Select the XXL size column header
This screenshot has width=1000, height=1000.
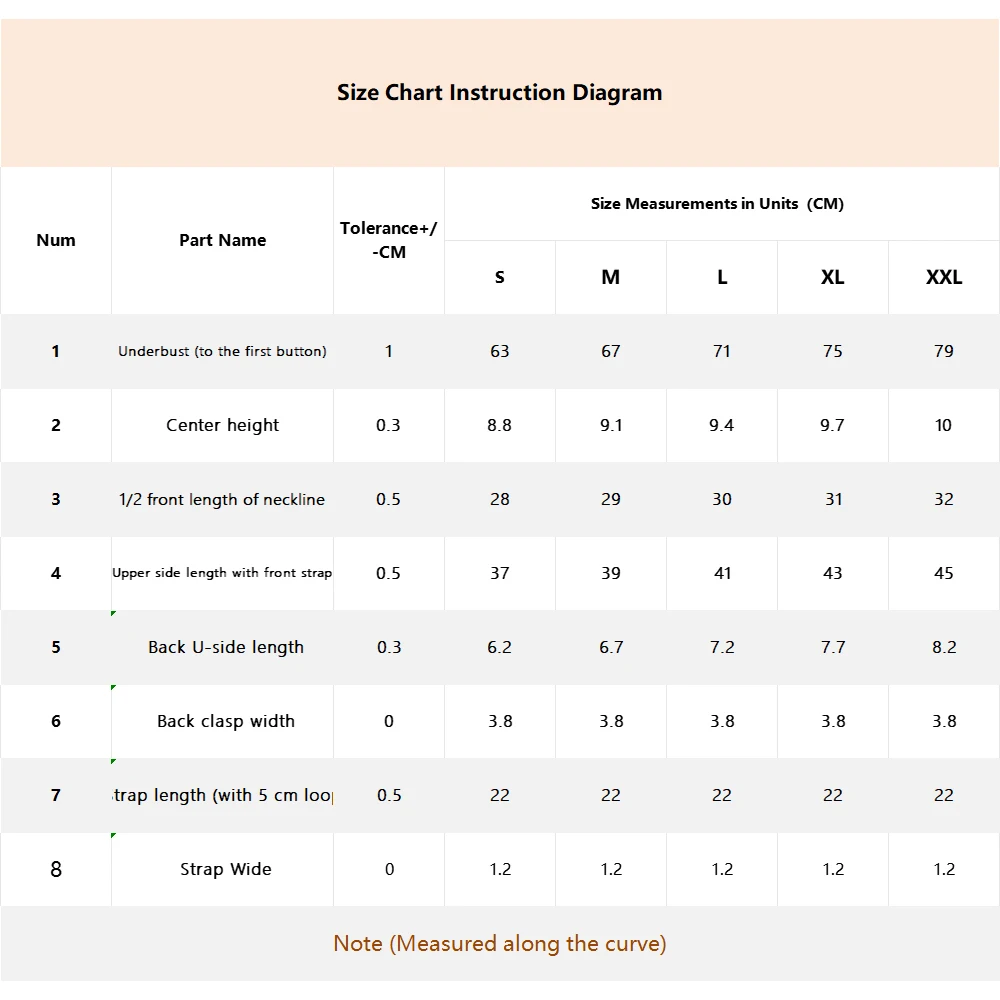pyautogui.click(x=944, y=277)
